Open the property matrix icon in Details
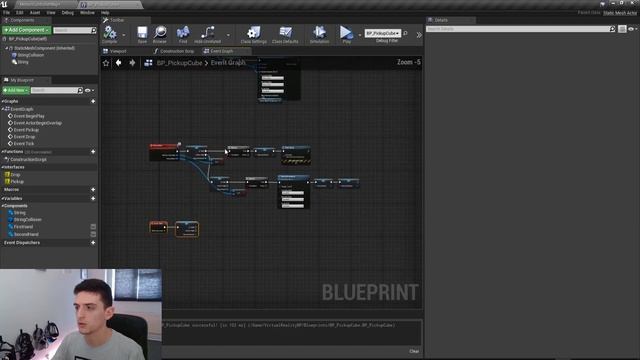The image size is (640, 360). point(622,29)
